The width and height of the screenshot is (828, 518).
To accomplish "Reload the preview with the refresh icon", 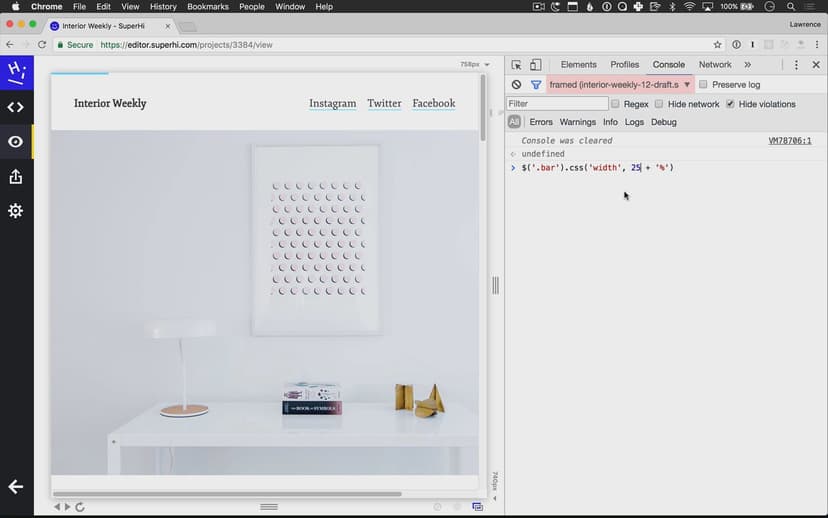I will (80, 507).
